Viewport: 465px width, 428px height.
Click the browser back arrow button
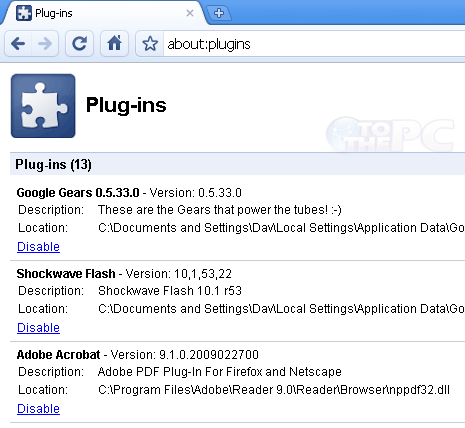pos(18,44)
